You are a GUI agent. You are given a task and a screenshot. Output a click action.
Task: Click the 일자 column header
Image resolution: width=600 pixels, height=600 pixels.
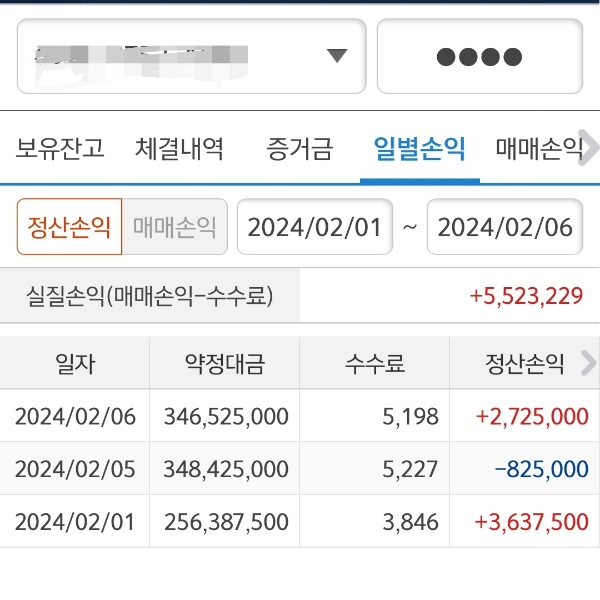pyautogui.click(x=75, y=364)
